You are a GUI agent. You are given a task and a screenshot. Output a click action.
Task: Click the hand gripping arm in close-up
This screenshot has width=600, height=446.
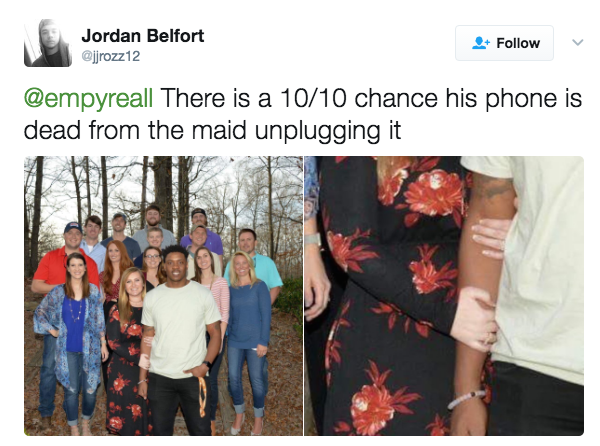pyautogui.click(x=474, y=319)
